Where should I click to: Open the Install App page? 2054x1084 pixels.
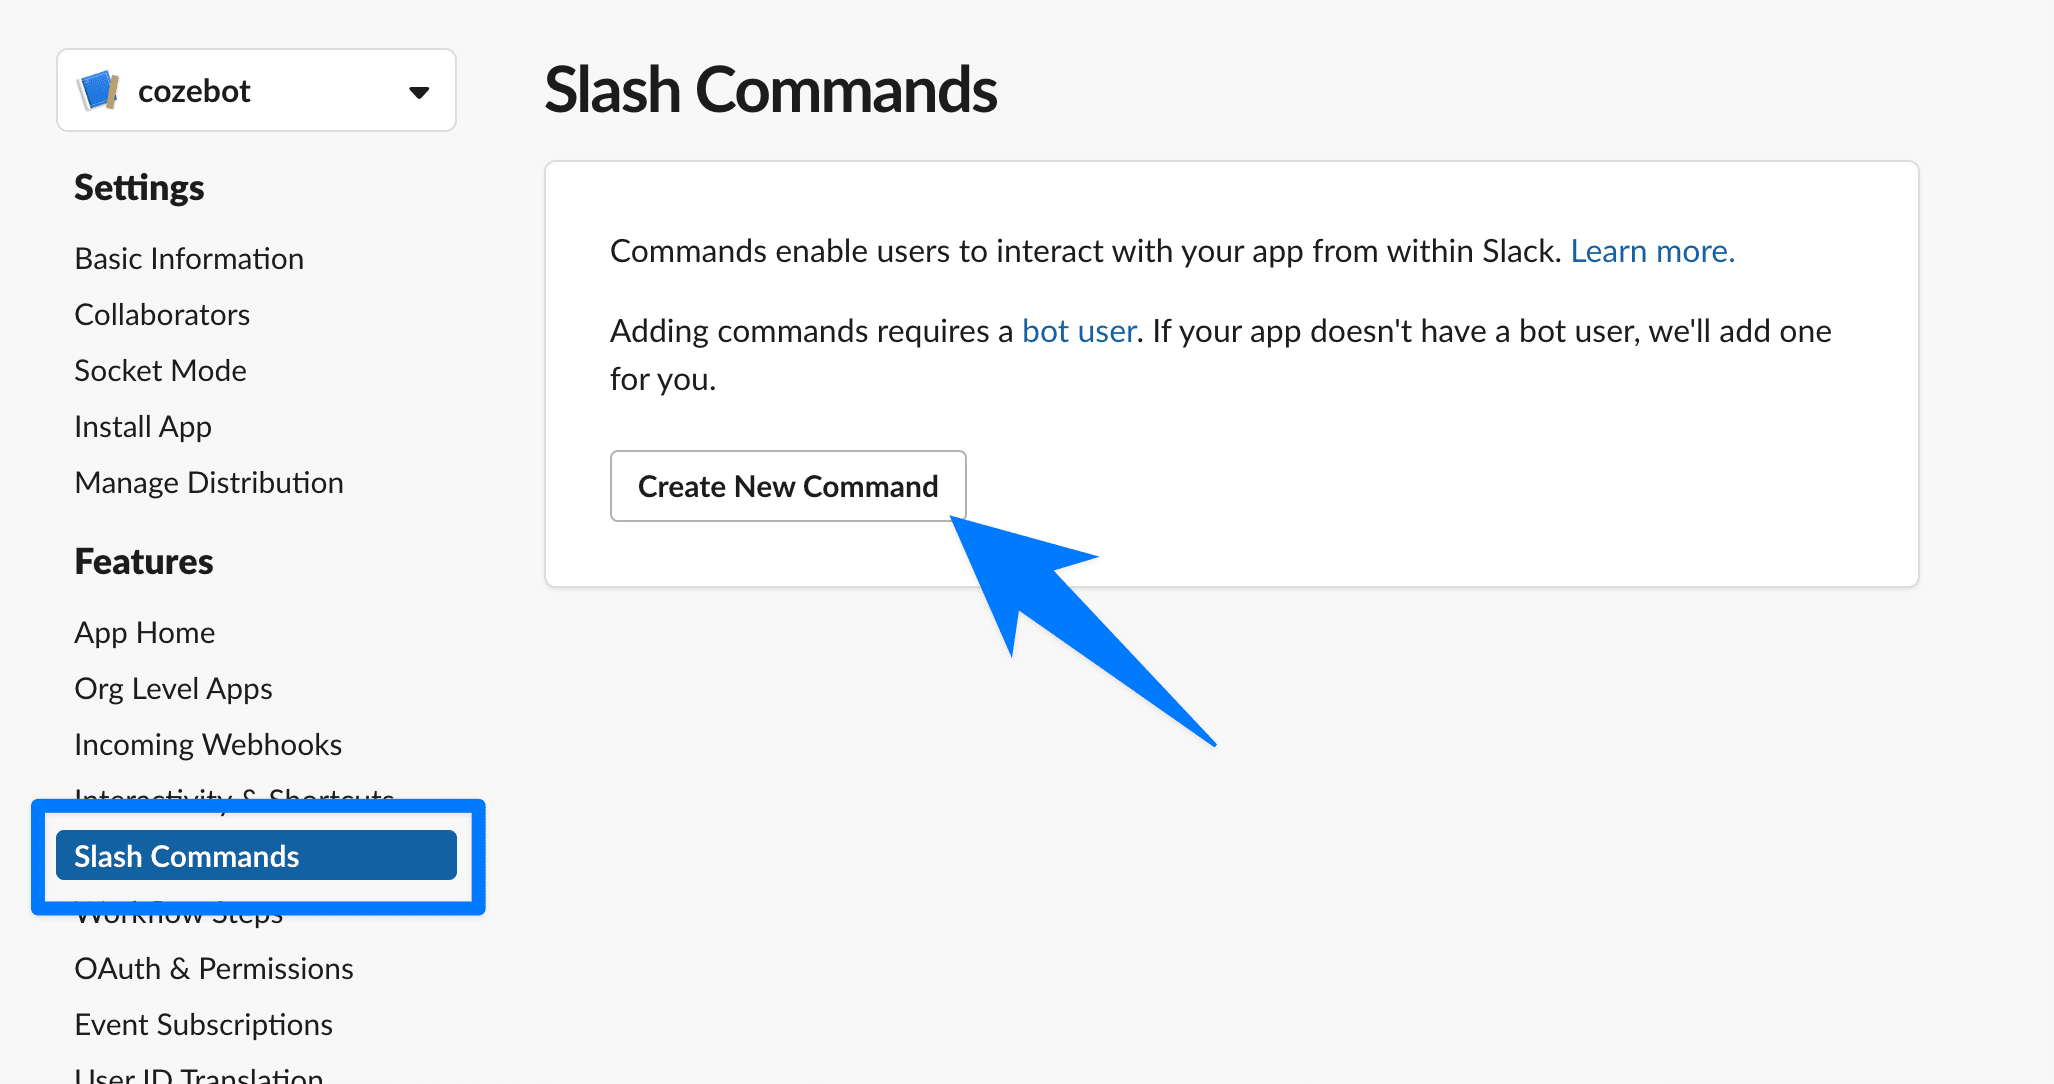[143, 427]
